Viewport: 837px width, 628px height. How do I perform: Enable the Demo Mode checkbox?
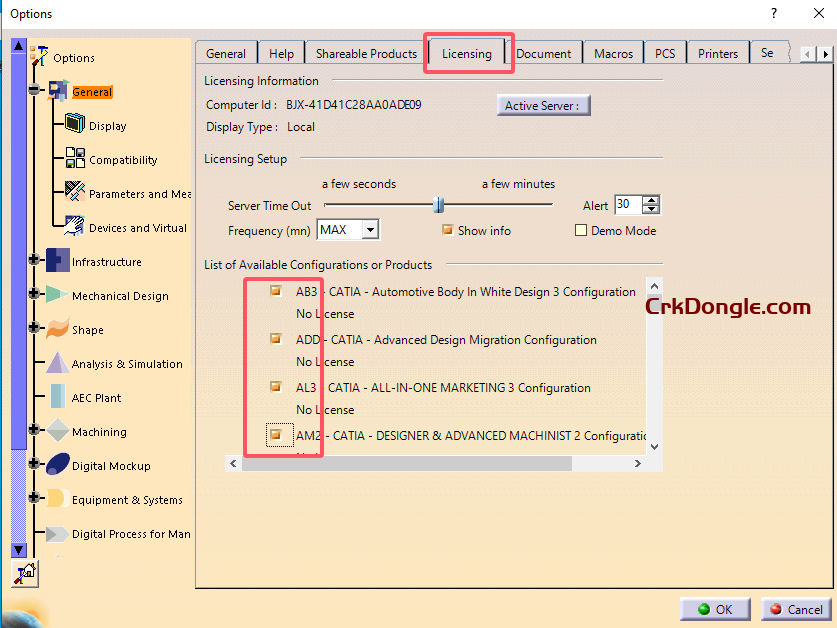581,230
